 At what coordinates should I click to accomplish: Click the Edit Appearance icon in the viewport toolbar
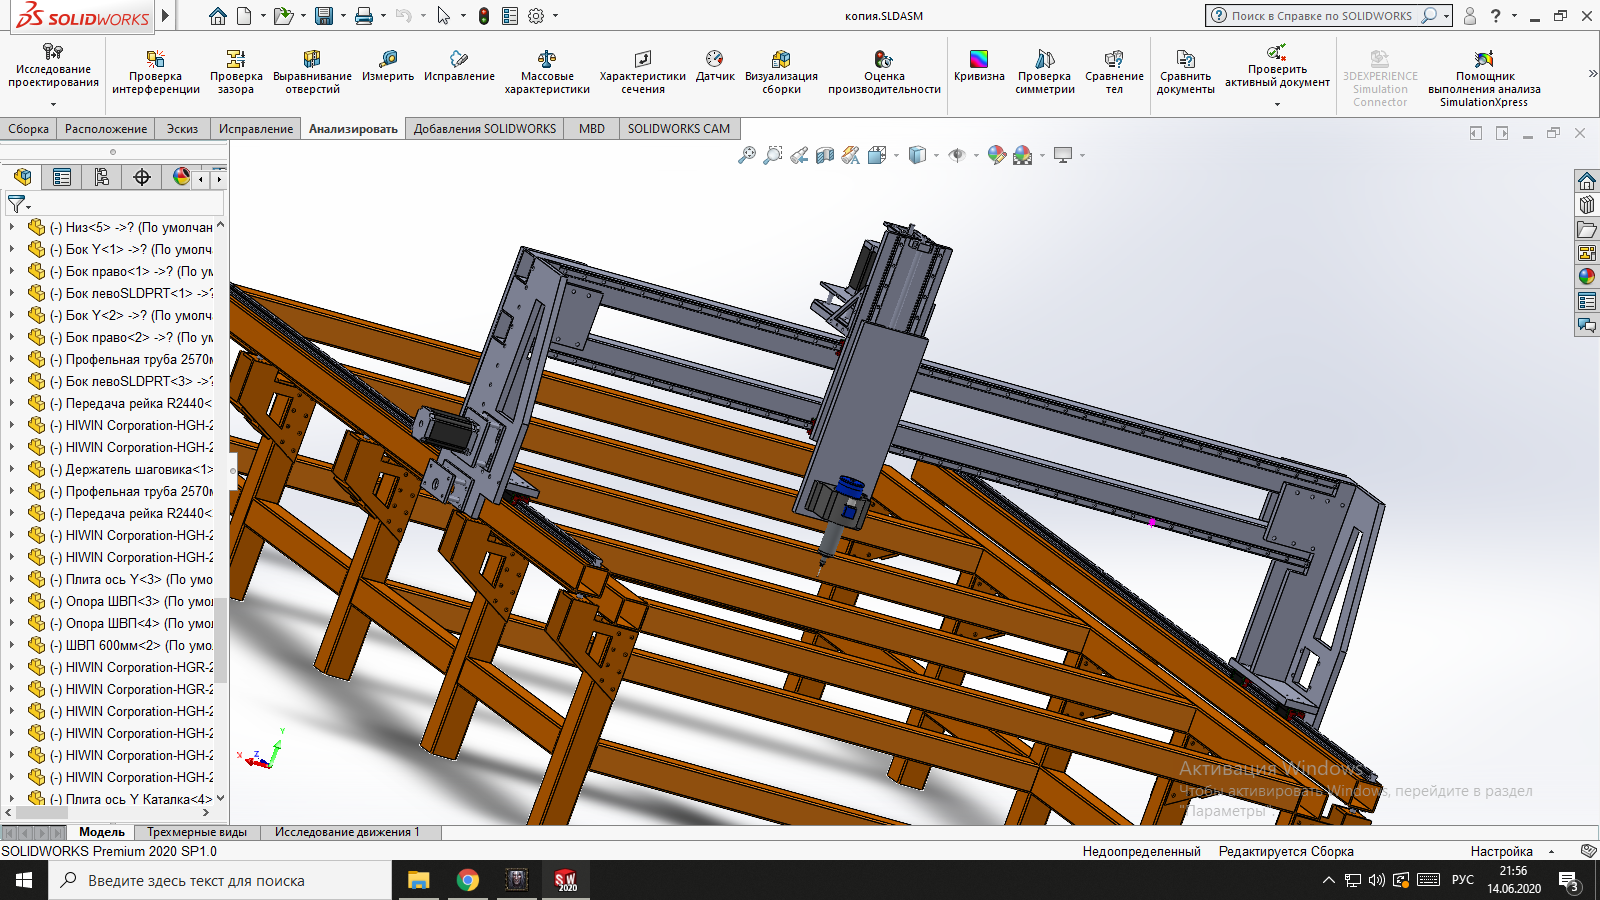[996, 155]
